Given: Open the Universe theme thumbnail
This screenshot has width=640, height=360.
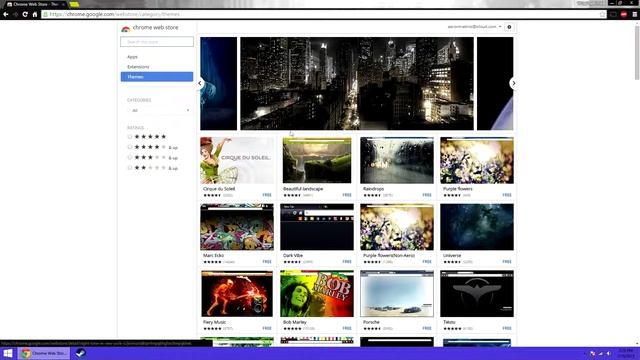Looking at the screenshot, I should 477,227.
